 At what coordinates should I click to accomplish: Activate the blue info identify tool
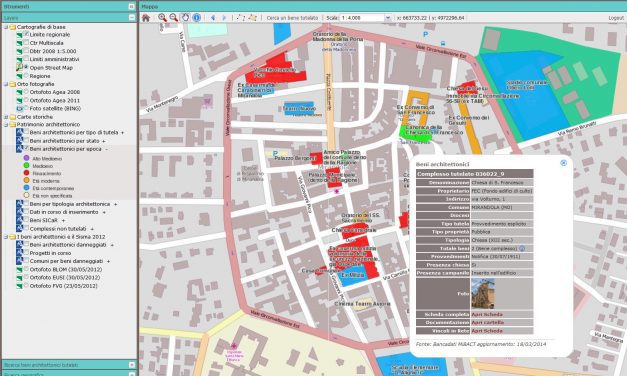click(196, 18)
